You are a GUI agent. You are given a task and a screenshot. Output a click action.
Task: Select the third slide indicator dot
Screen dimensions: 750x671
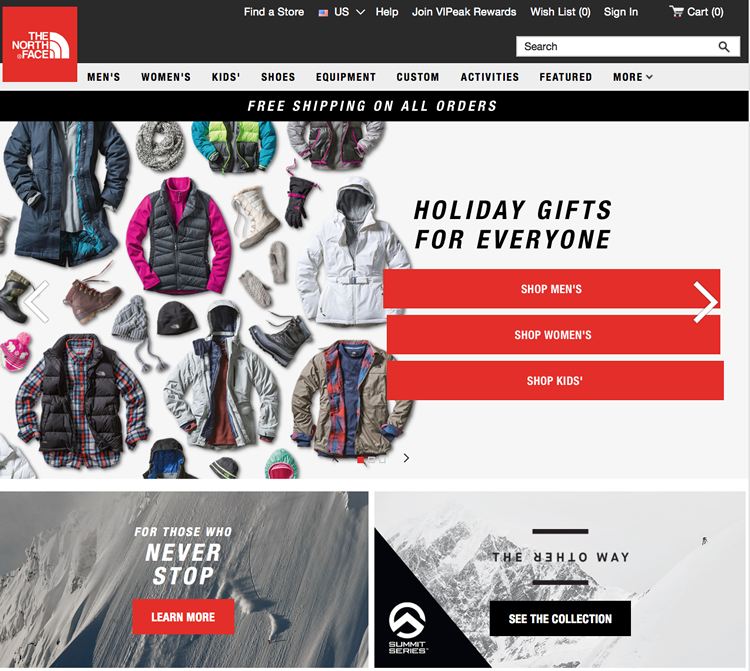click(382, 460)
